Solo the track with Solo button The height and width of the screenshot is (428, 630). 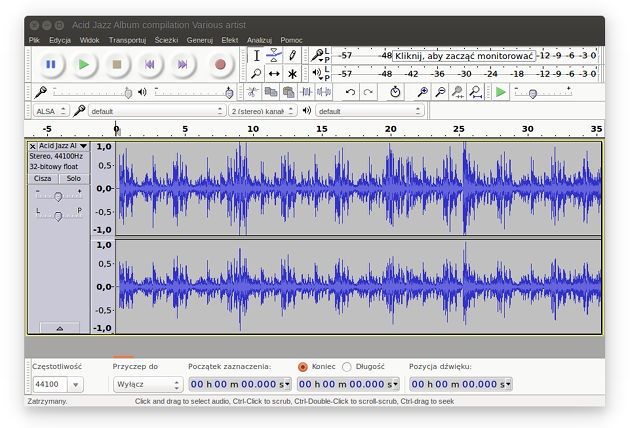click(74, 178)
